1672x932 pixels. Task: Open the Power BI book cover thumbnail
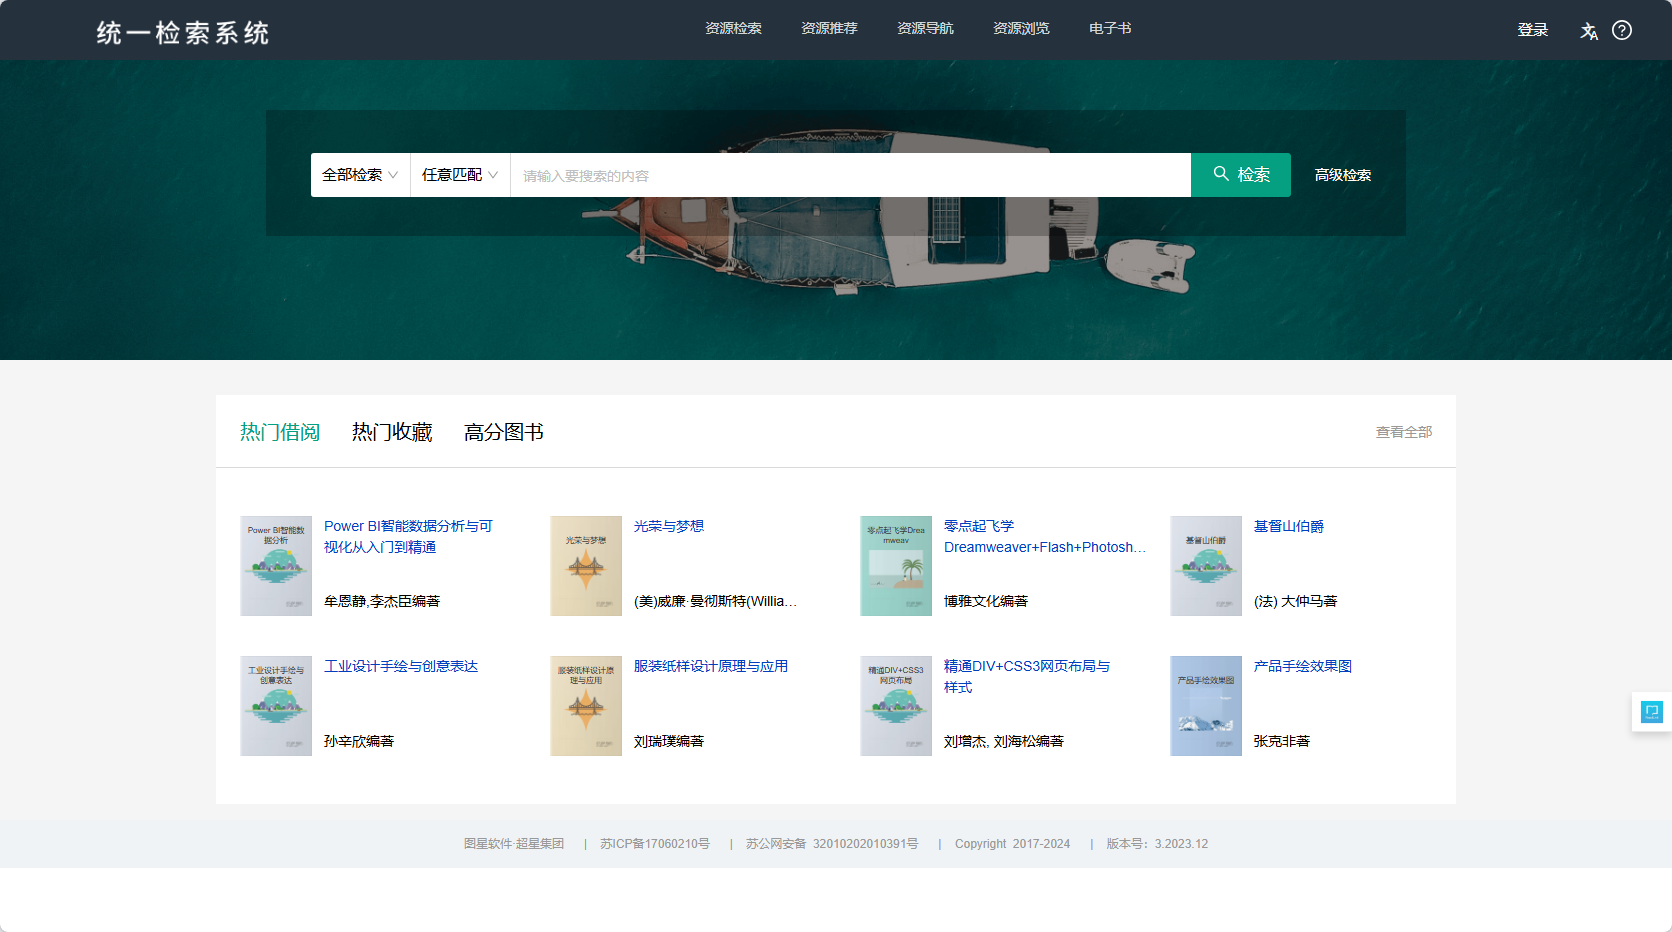click(x=276, y=566)
